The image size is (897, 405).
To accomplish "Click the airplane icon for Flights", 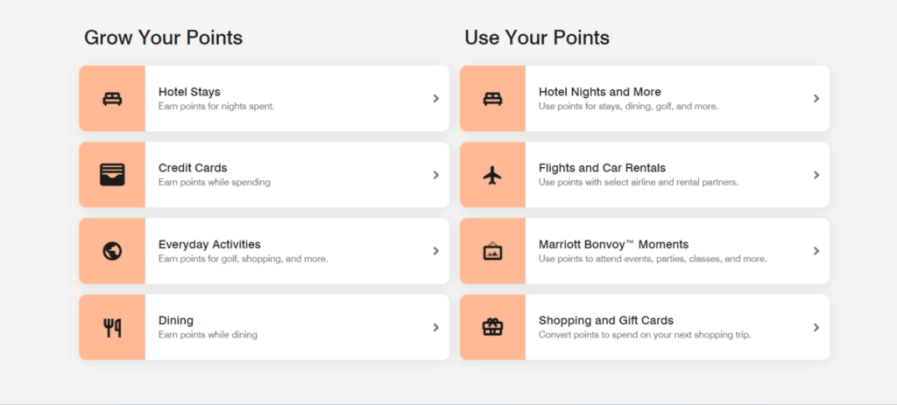I will pos(492,174).
